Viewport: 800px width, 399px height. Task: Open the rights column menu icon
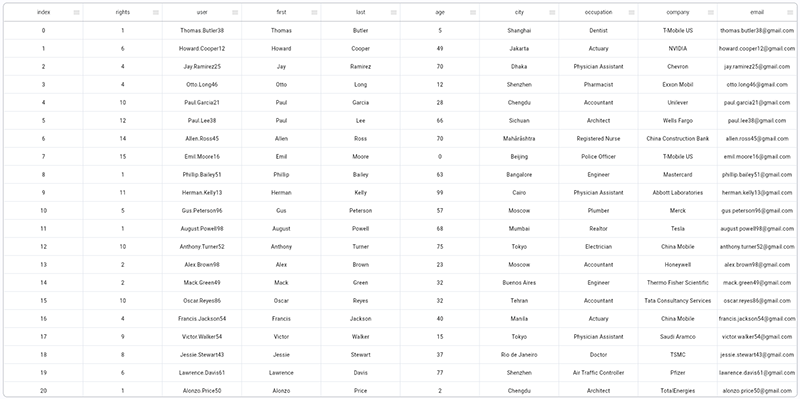click(156, 12)
